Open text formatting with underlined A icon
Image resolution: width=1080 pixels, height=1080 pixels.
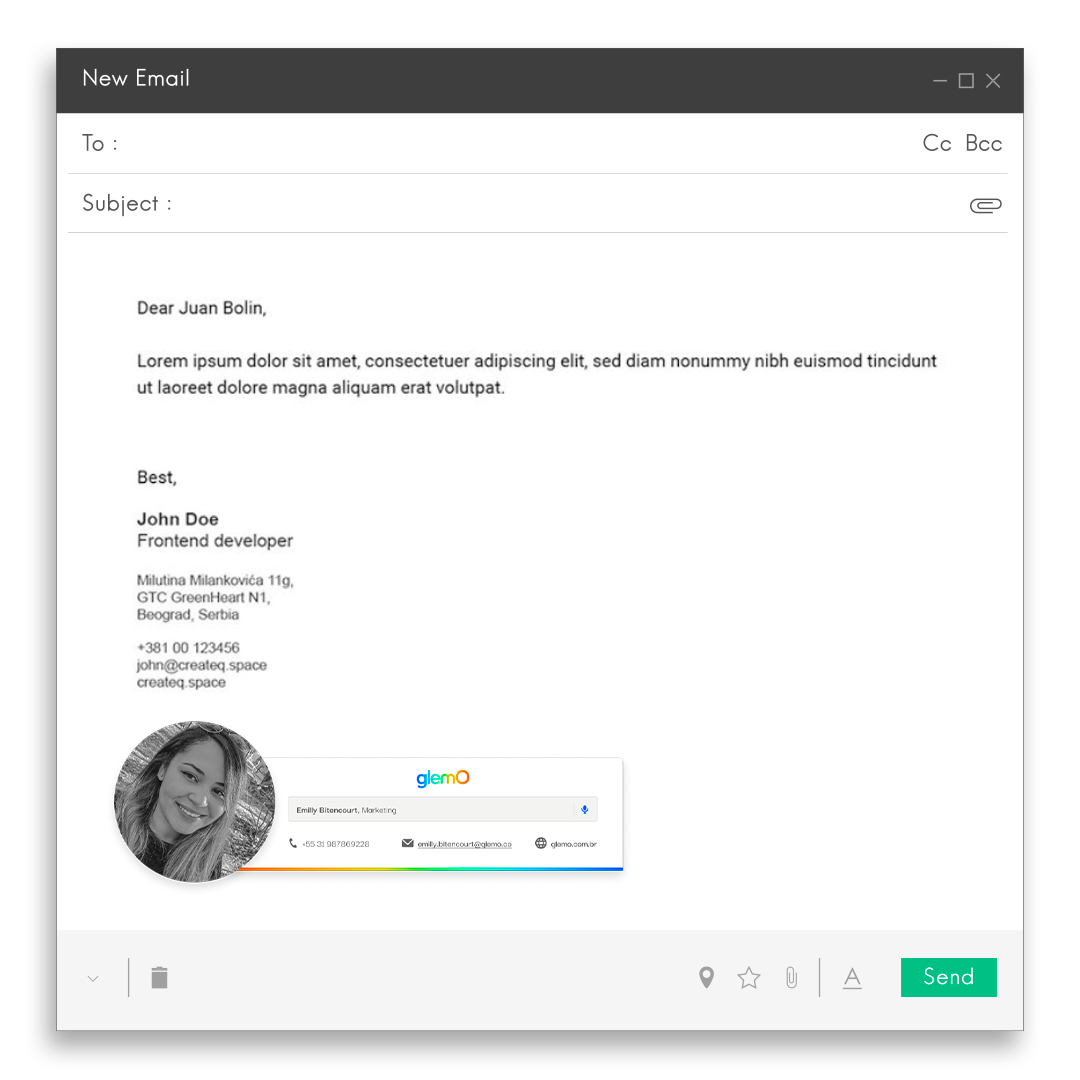pos(852,978)
